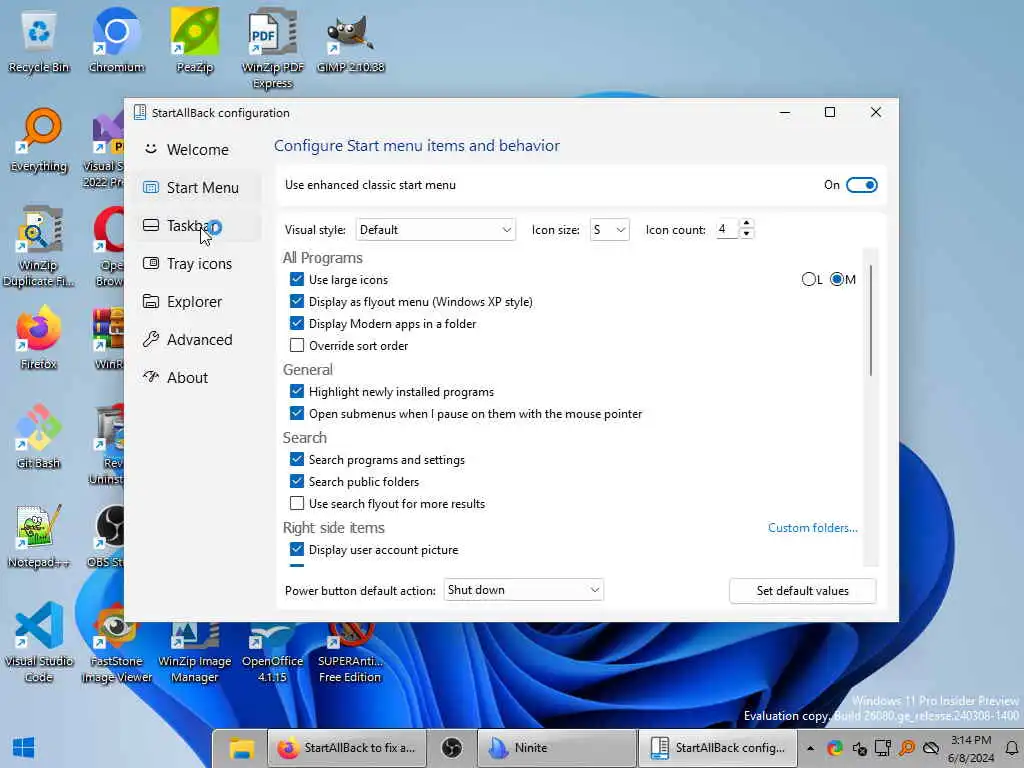1024x768 pixels.
Task: Open WinZip Image Manager desktop icon
Action: click(x=195, y=652)
